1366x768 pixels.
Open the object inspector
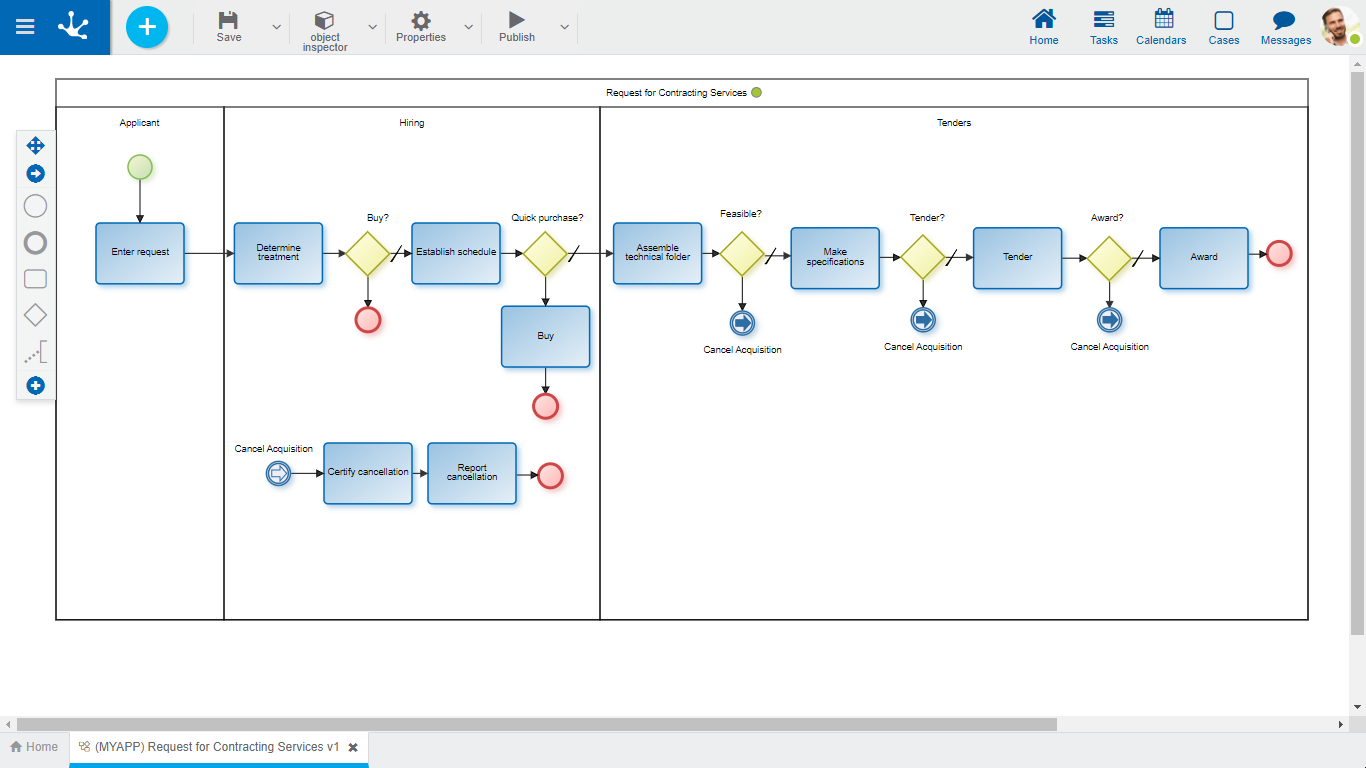point(324,28)
